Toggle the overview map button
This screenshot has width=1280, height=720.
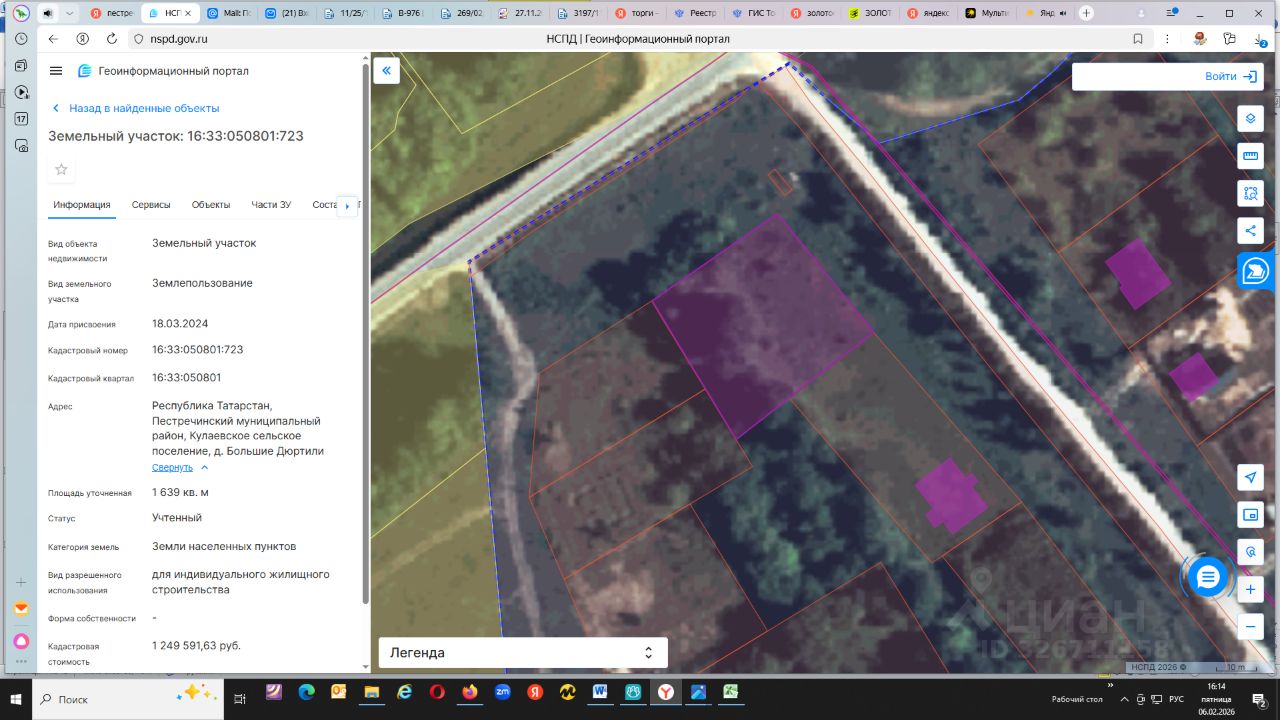[x=1250, y=515]
